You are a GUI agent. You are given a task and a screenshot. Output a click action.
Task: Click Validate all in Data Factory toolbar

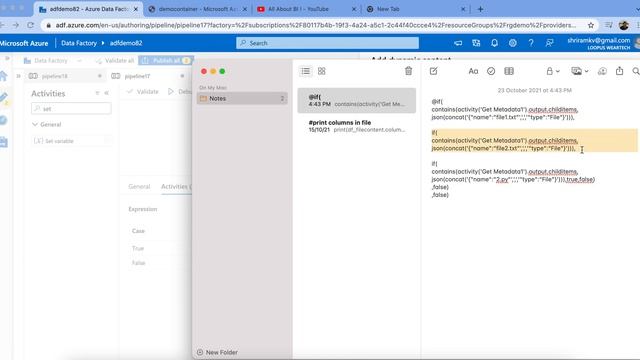tap(115, 60)
